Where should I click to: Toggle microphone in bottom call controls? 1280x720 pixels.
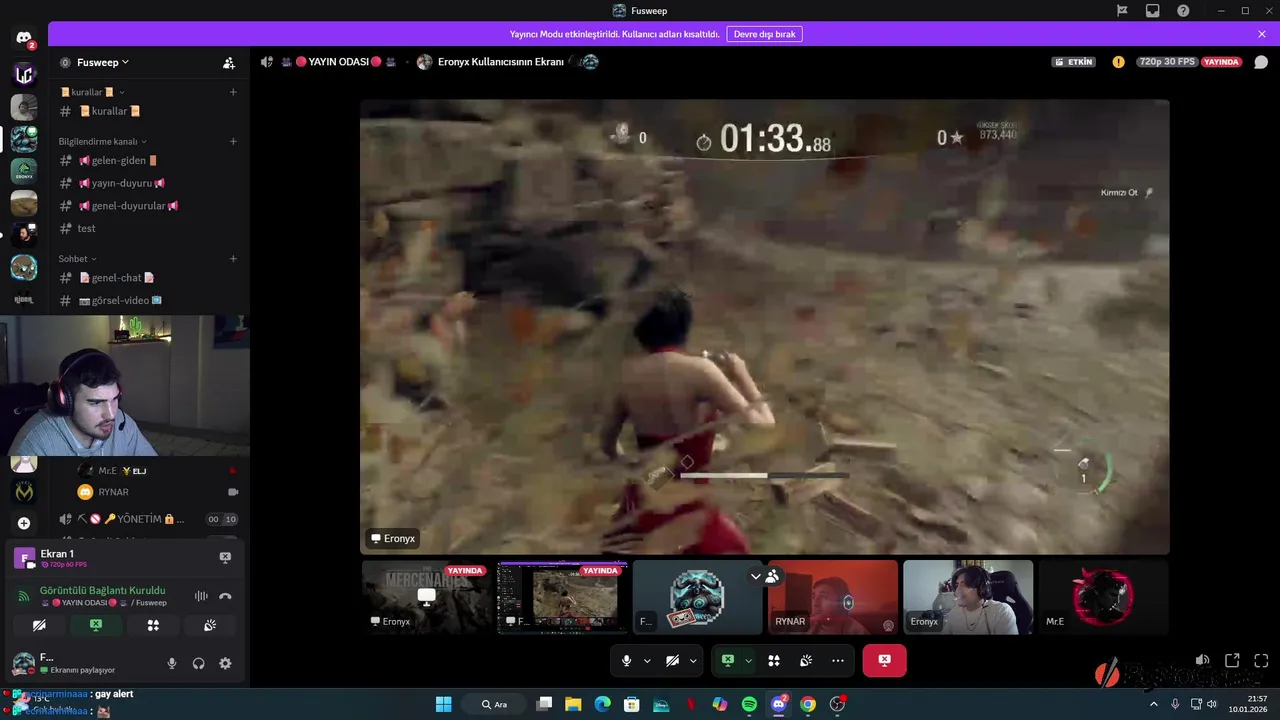pos(627,661)
